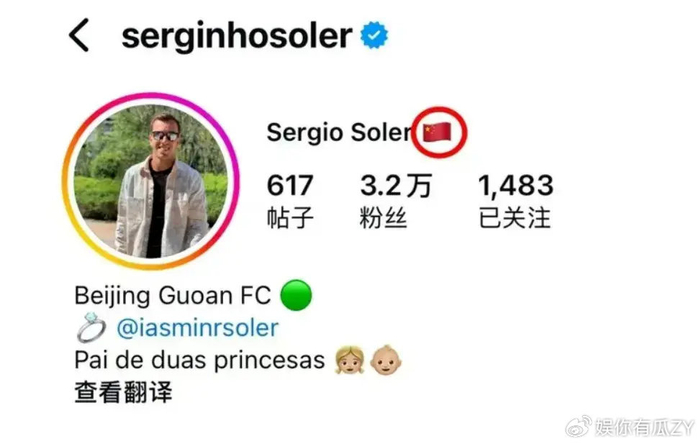Click the serginhosoler username title
This screenshot has height=444, width=700.
coord(237,37)
